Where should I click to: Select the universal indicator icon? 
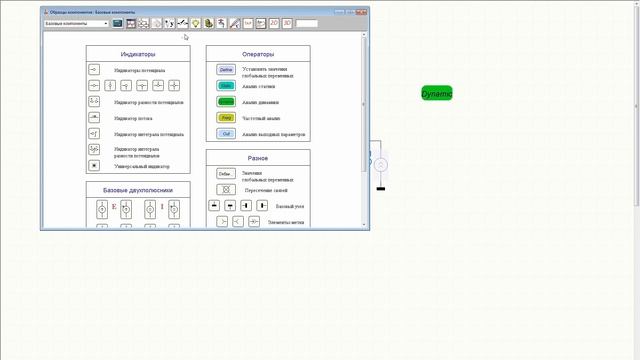point(94,165)
